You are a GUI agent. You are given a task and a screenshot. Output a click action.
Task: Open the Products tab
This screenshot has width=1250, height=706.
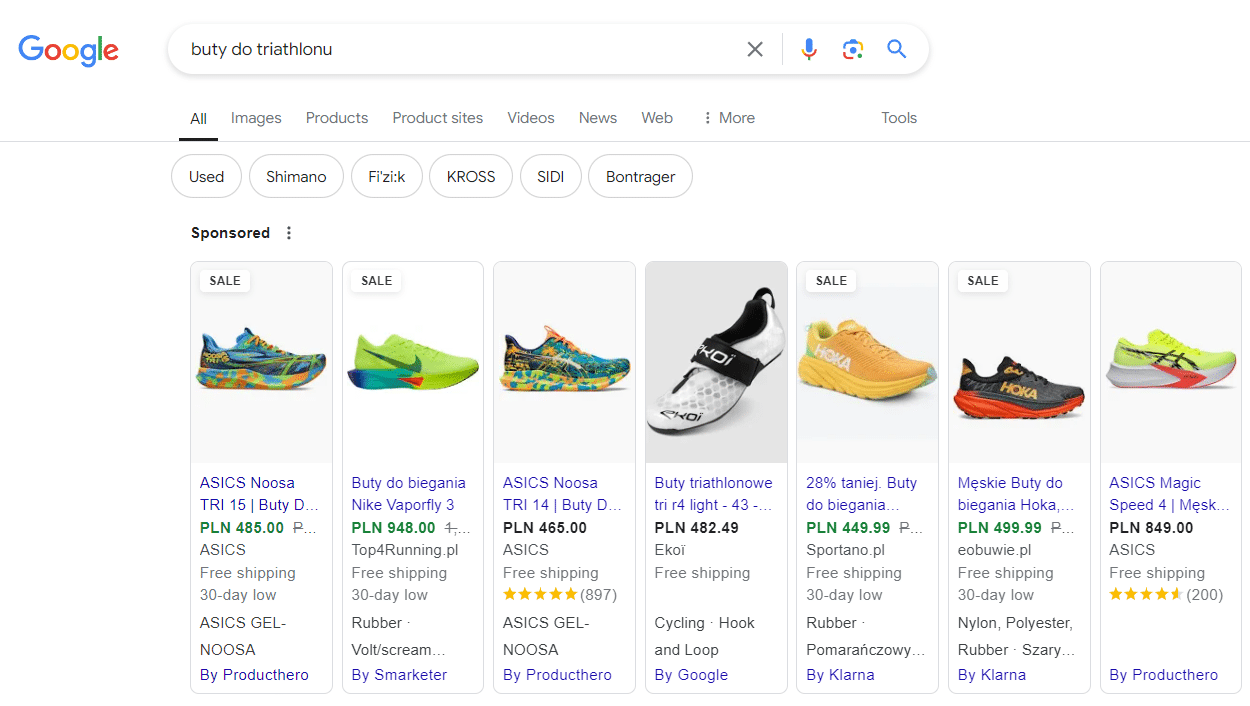tap(337, 118)
